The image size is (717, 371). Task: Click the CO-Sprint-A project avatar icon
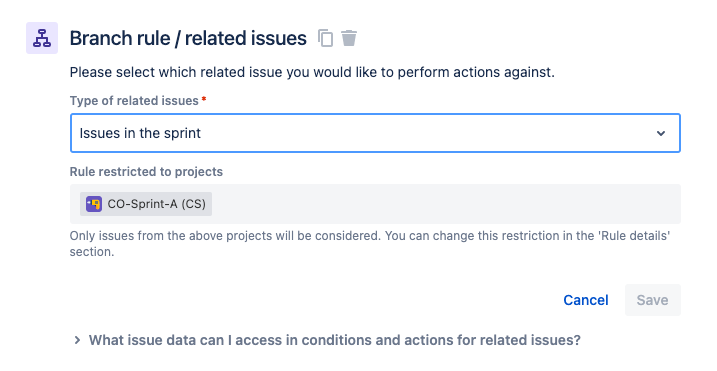coord(94,204)
